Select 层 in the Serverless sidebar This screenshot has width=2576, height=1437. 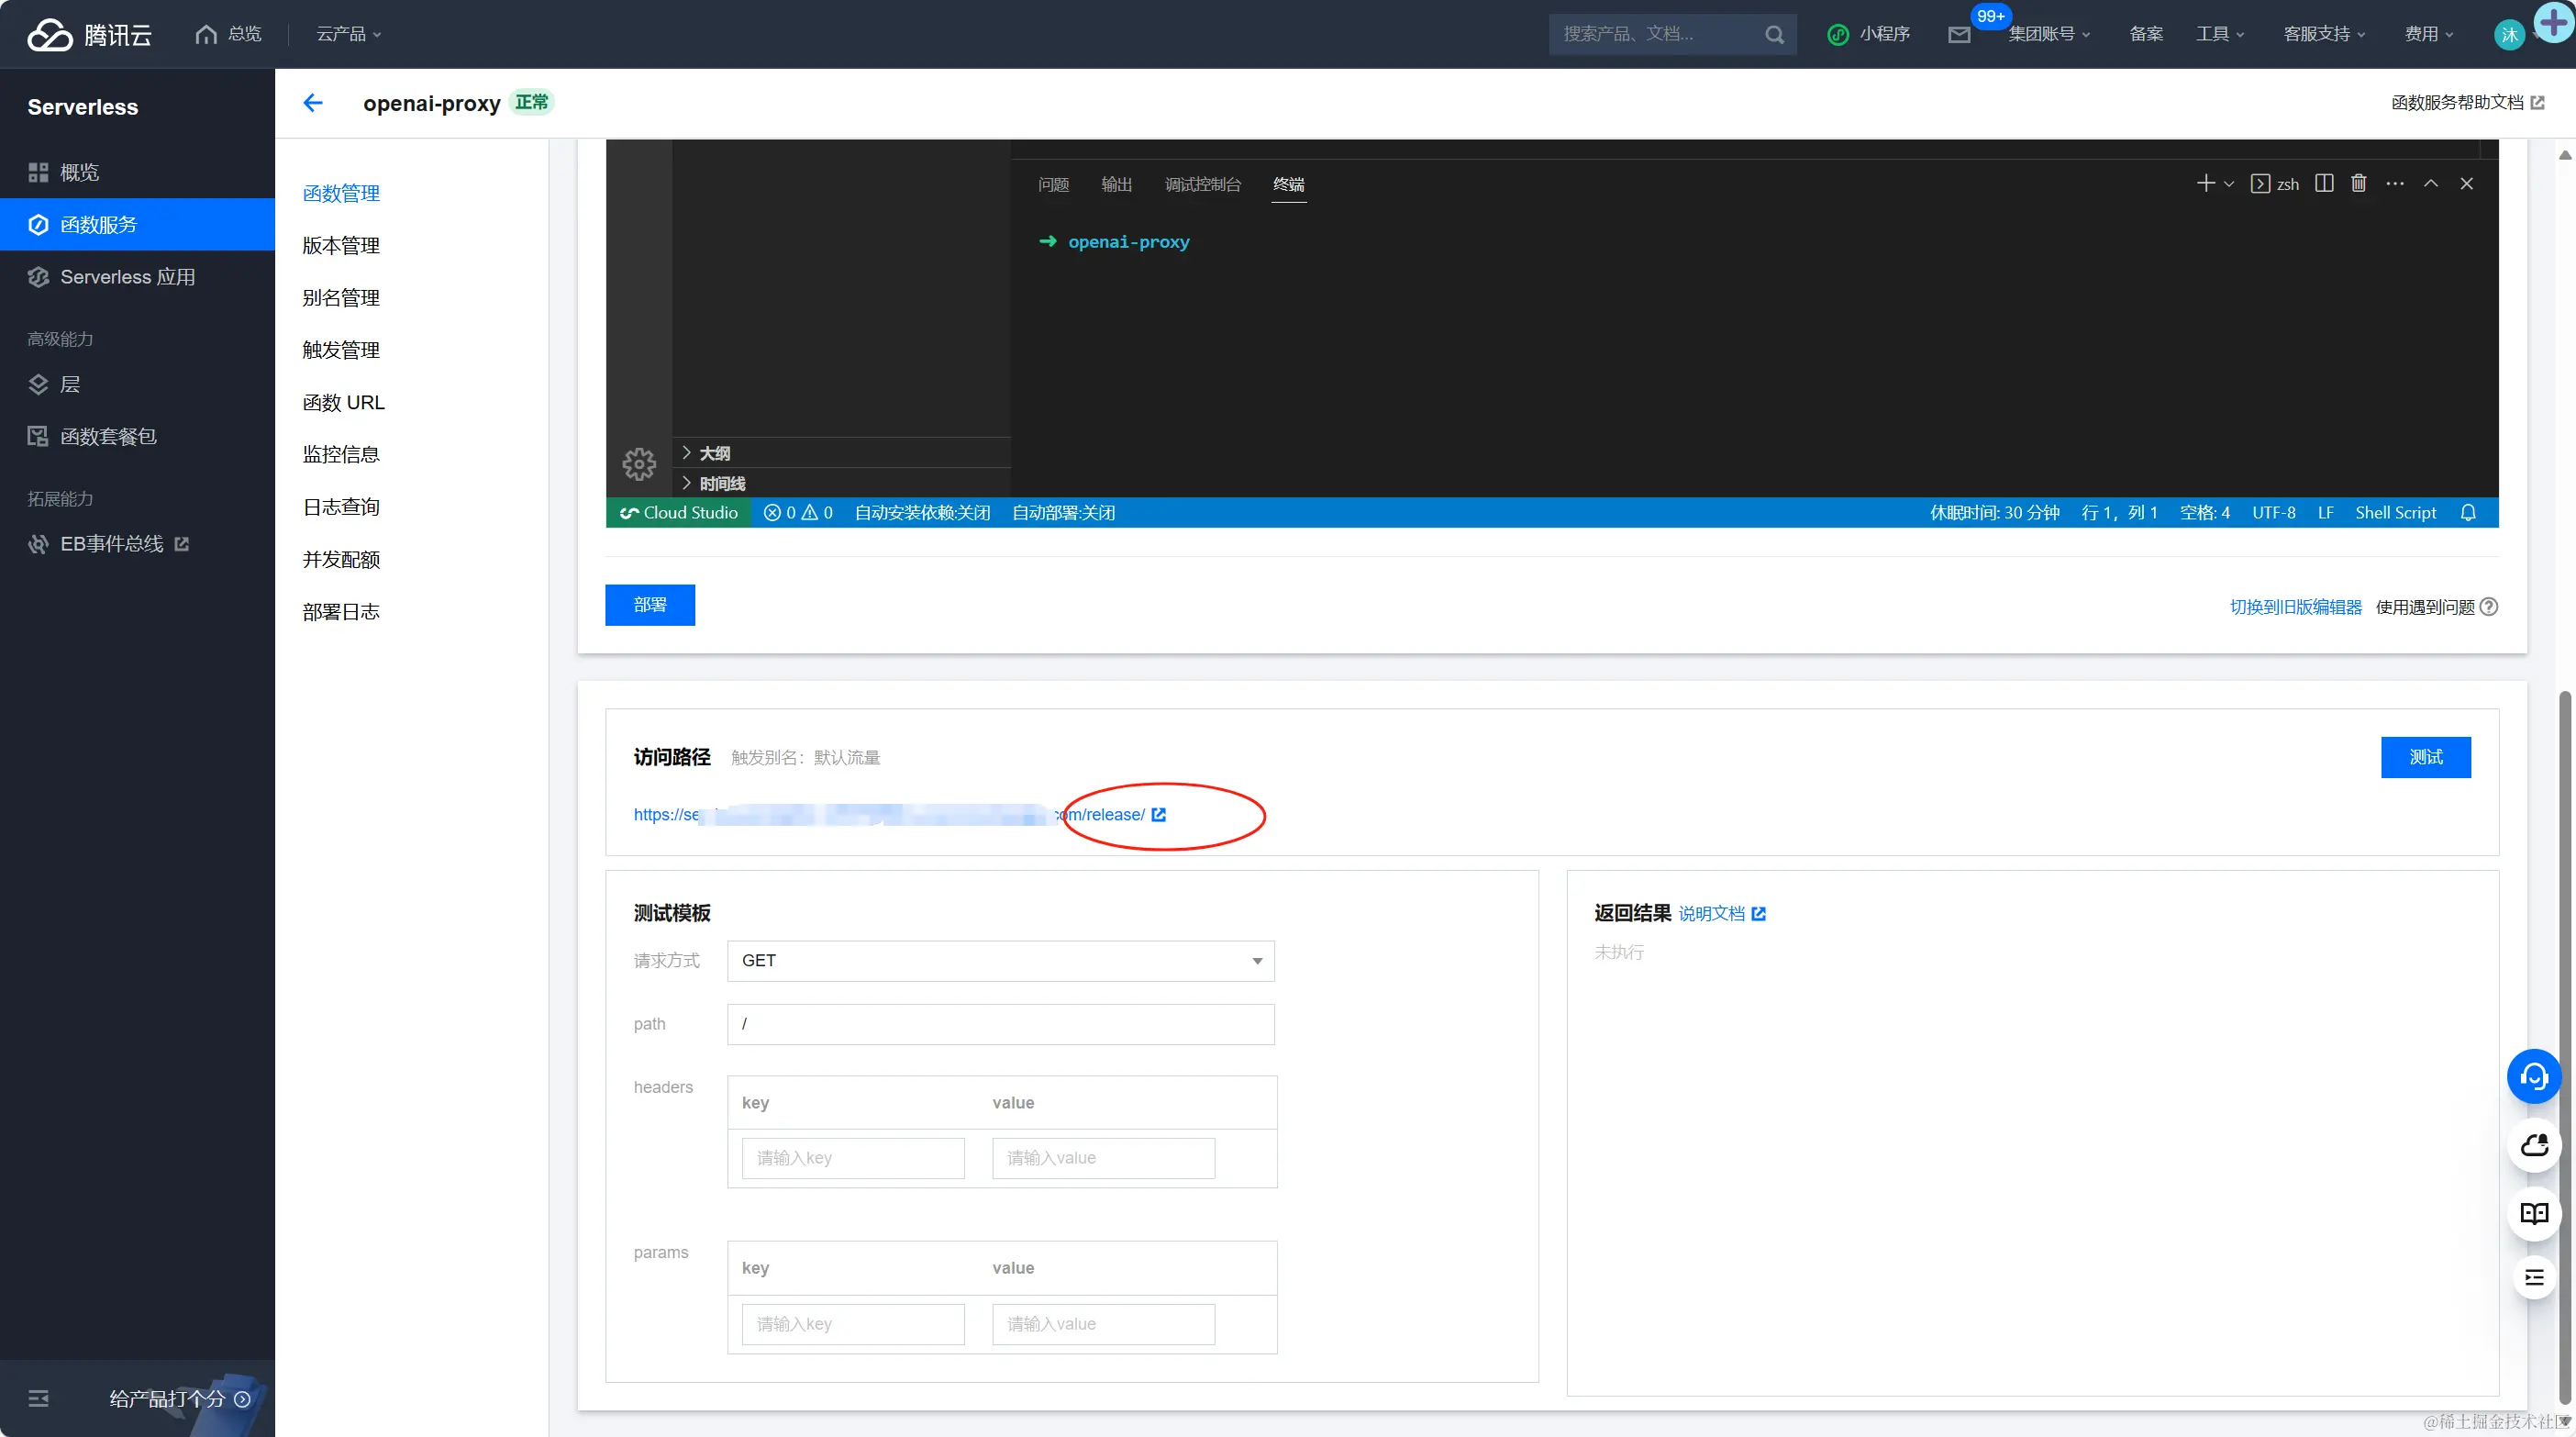tap(70, 384)
